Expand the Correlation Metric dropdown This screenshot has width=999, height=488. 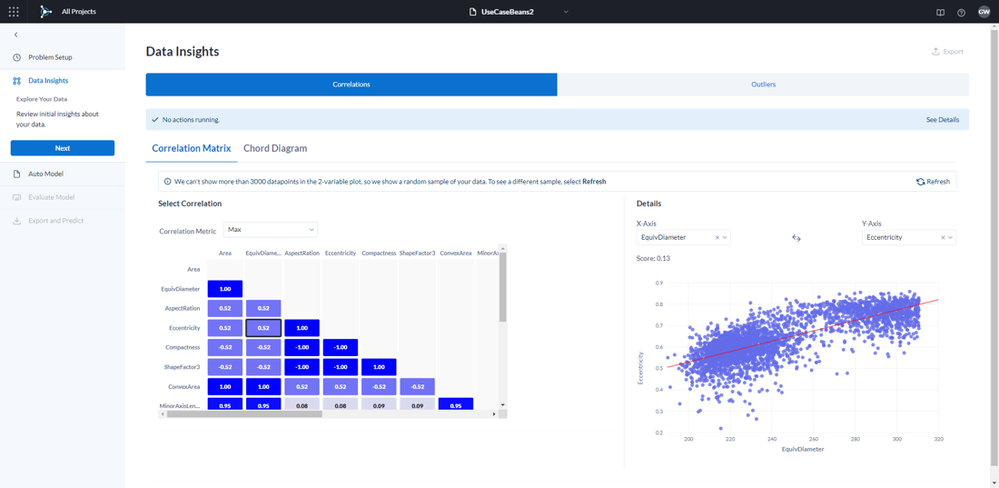click(x=270, y=229)
